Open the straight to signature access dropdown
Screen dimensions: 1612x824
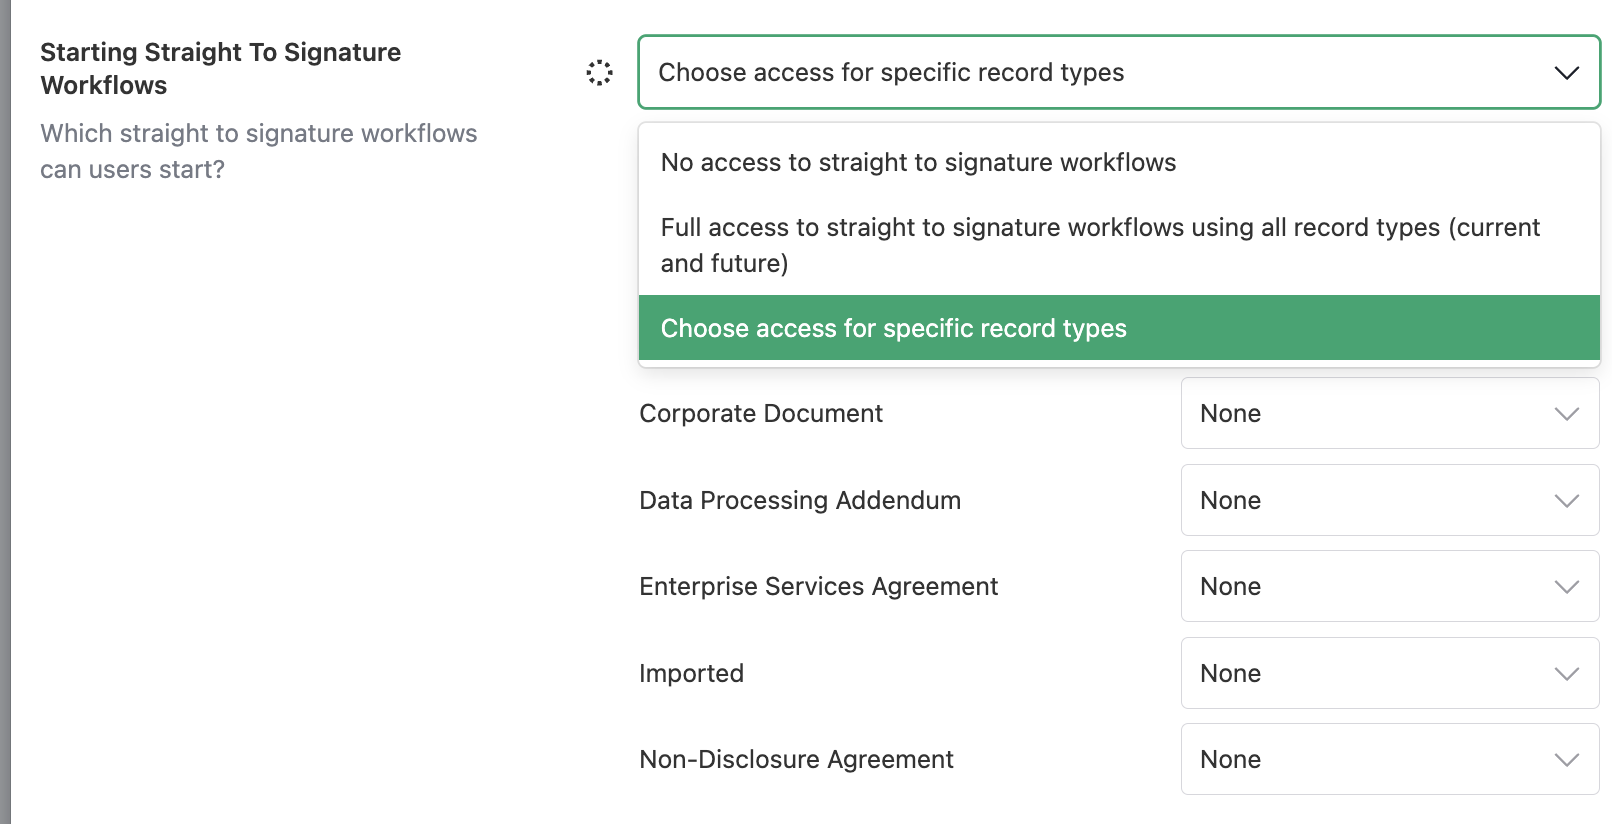coord(1119,72)
